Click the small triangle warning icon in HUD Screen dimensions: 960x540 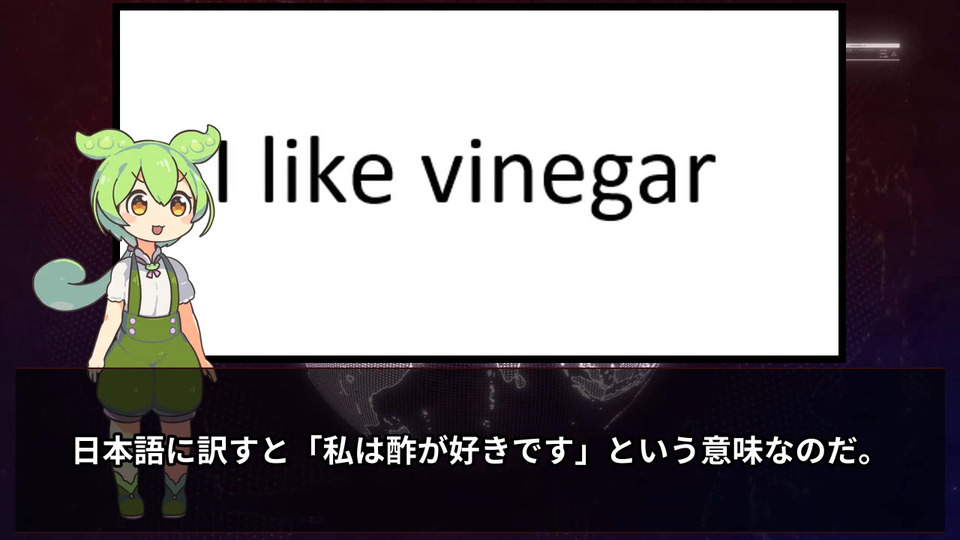click(x=893, y=54)
